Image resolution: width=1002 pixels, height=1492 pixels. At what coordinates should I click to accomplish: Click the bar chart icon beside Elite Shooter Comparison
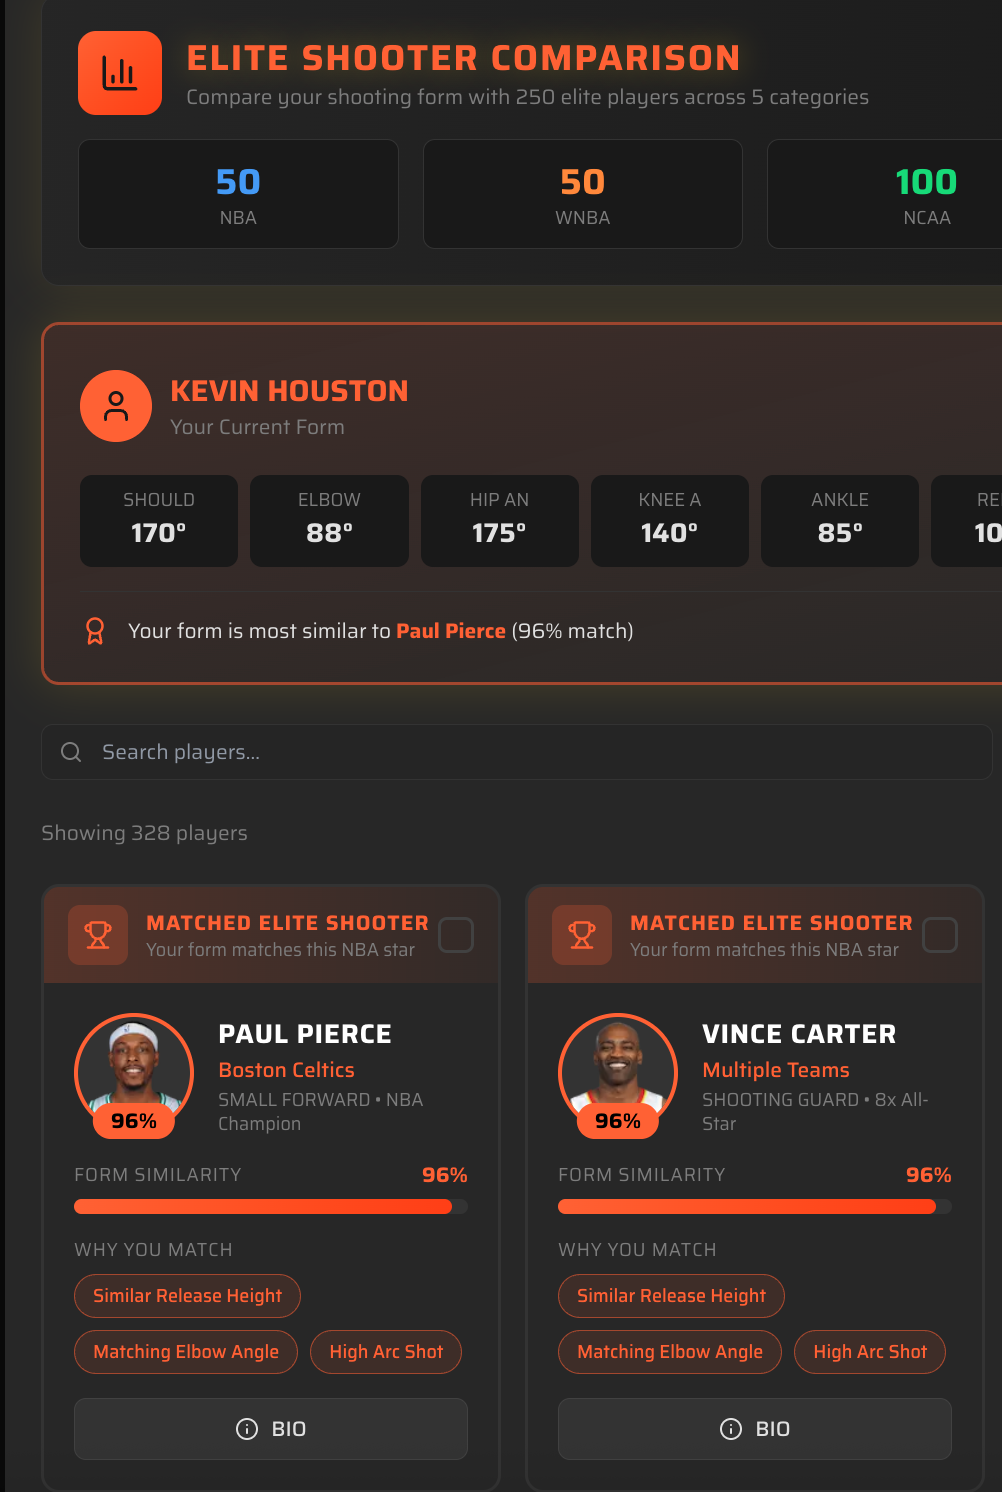point(119,72)
